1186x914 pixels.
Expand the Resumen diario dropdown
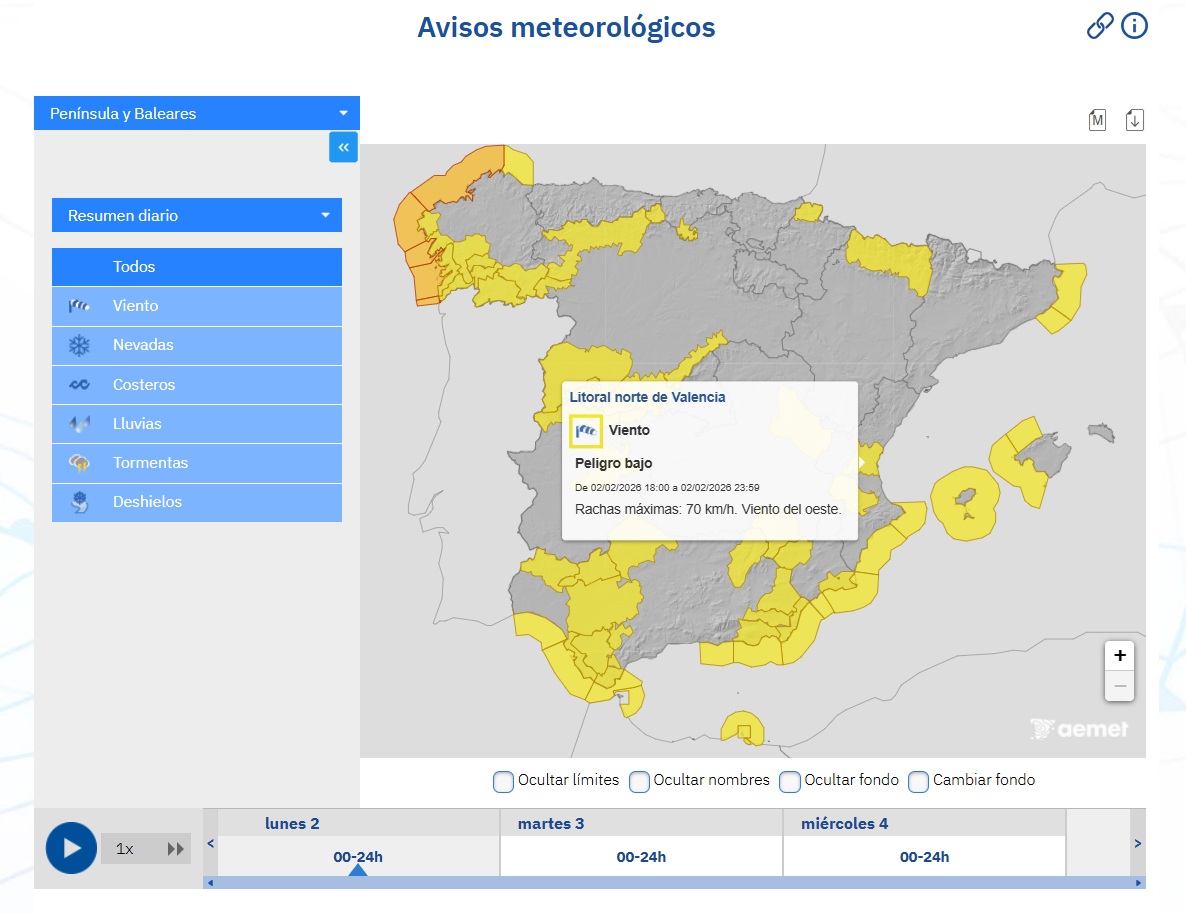(x=196, y=215)
